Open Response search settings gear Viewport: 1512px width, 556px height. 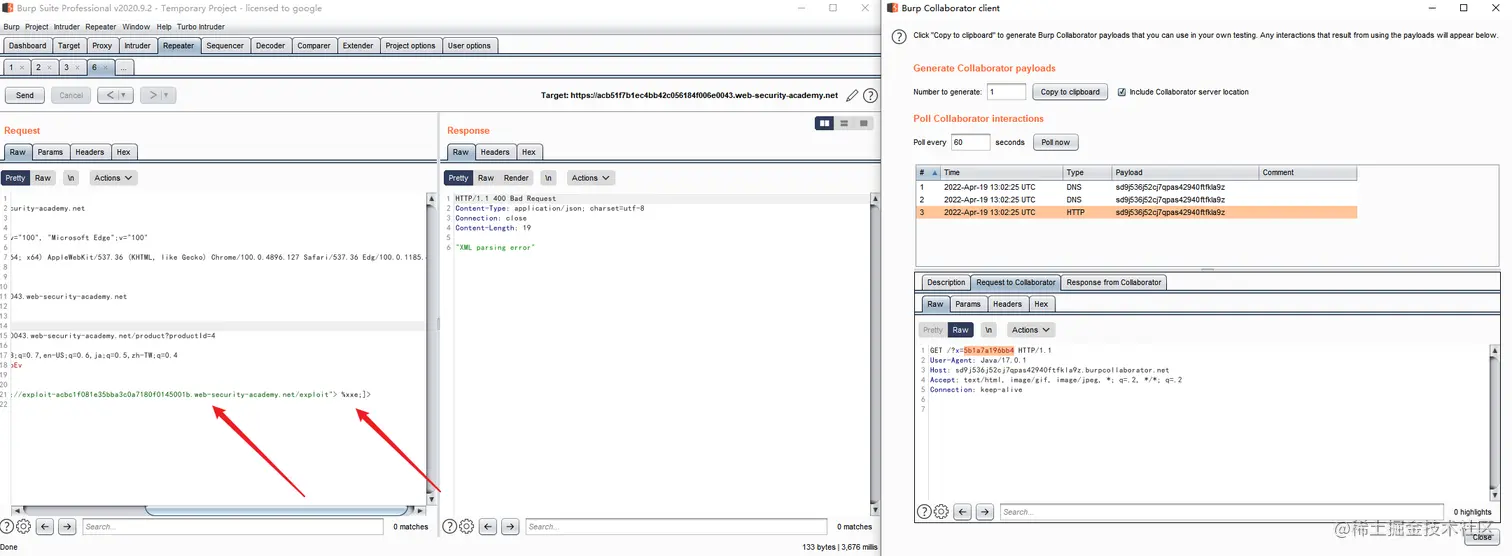pos(466,526)
